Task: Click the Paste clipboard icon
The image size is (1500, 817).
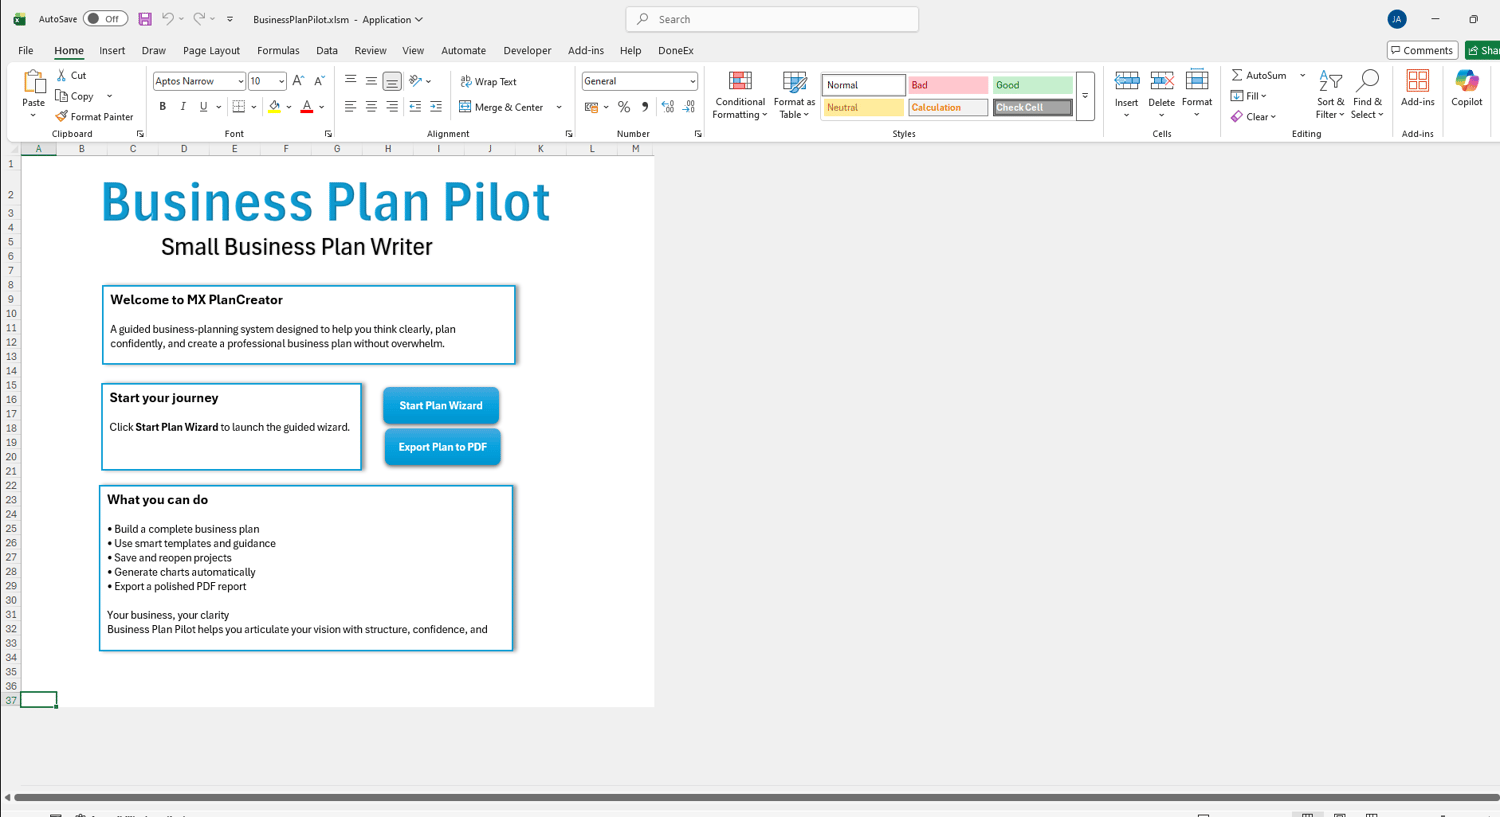Action: tap(33, 82)
